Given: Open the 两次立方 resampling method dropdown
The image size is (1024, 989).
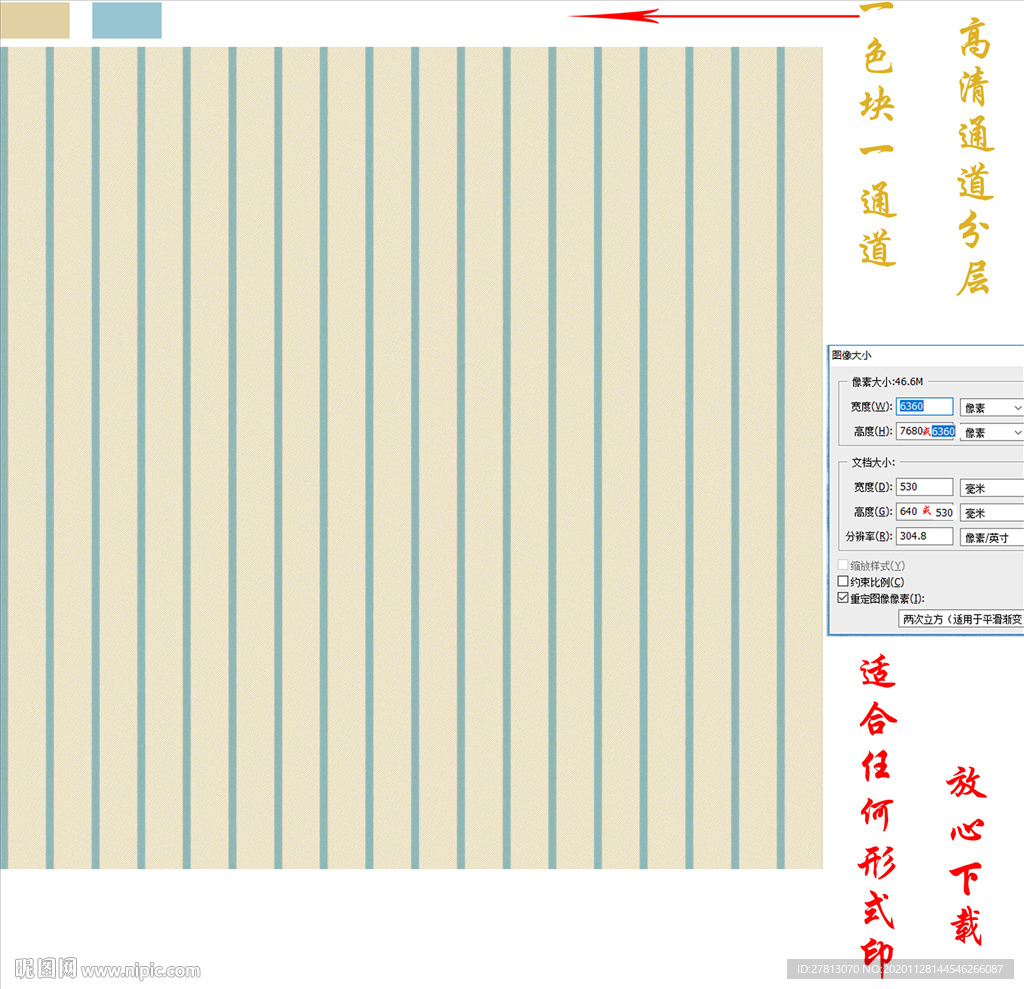Looking at the screenshot, I should point(961,619).
